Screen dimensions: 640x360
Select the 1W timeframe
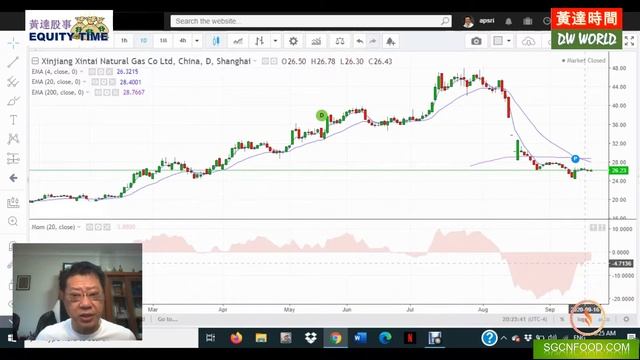163,41
